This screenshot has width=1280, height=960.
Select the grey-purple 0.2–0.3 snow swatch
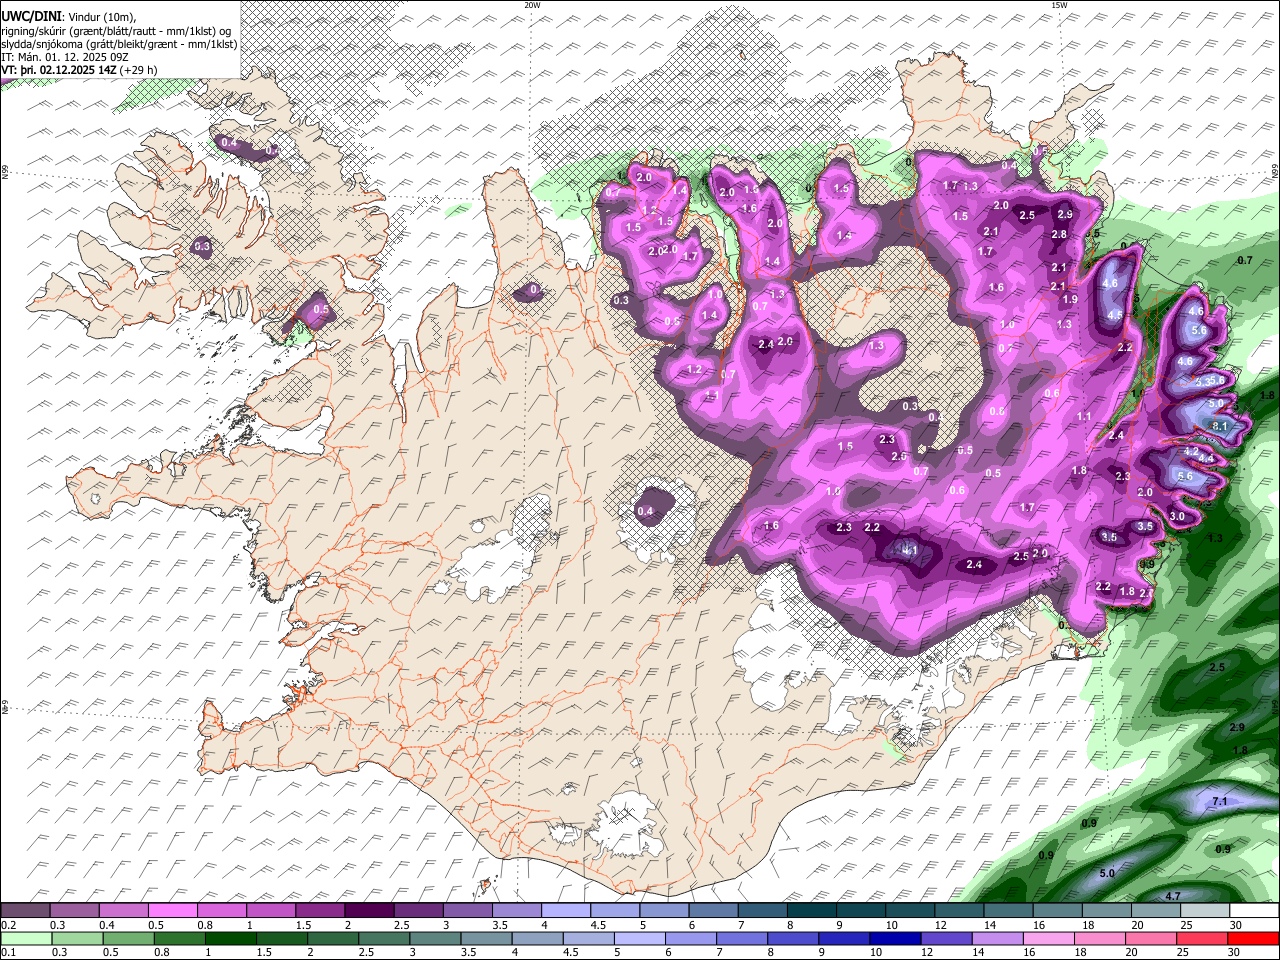click(x=25, y=910)
